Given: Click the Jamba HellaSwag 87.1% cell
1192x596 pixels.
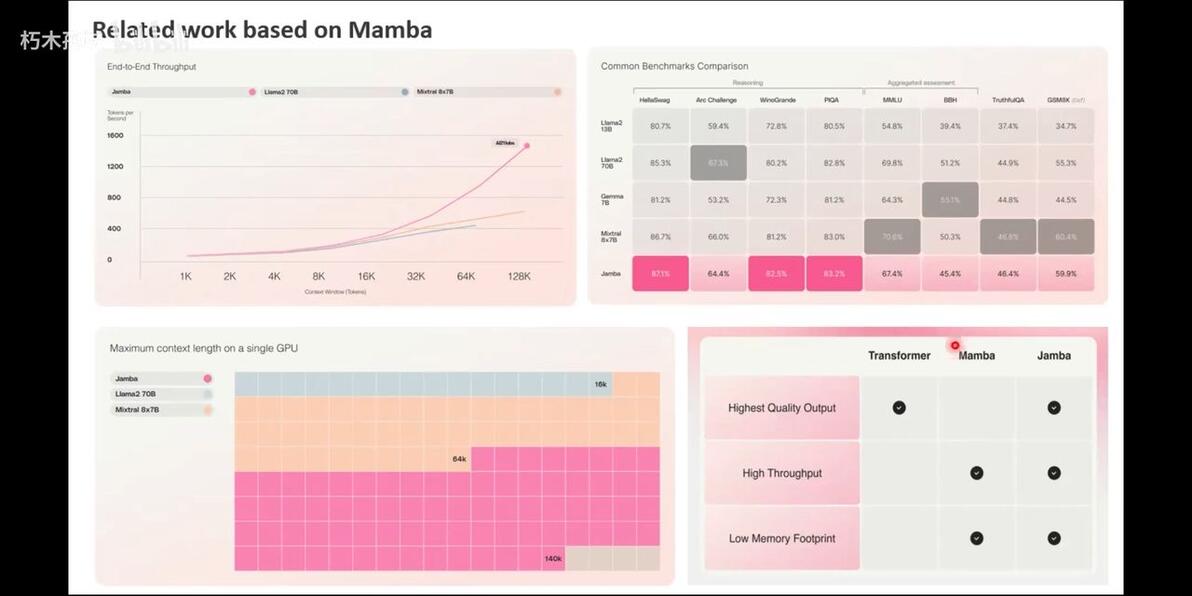Looking at the screenshot, I should click(x=660, y=274).
